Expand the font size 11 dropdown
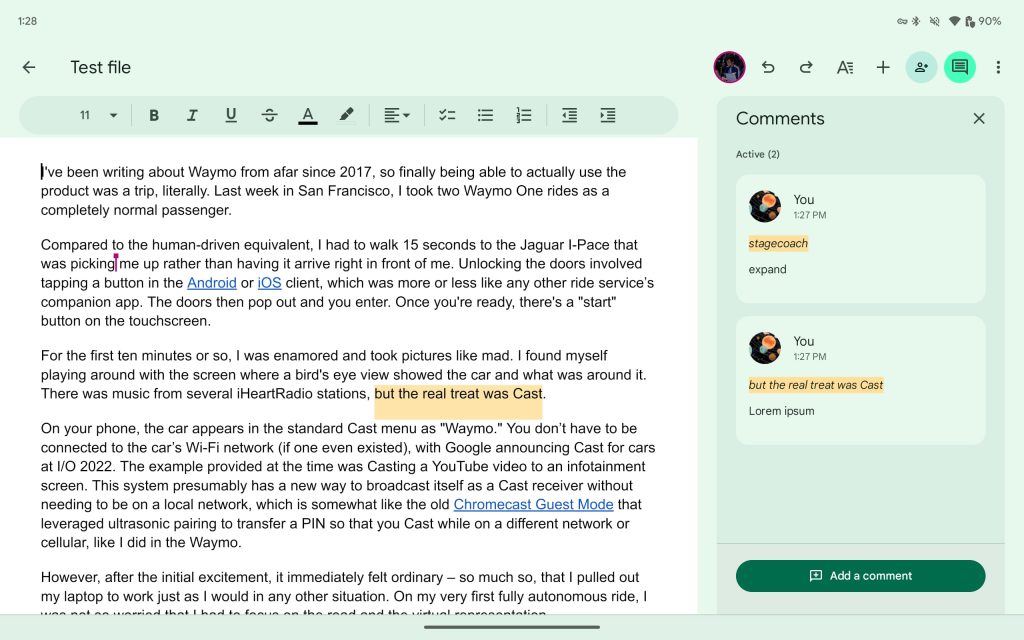The image size is (1024, 640). click(x=98, y=115)
